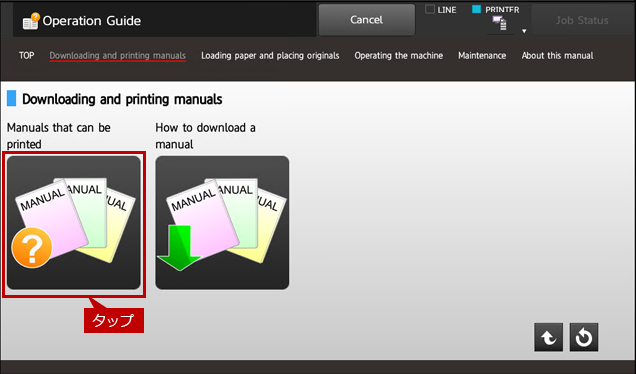Tap the Manuals that can be printed tile
This screenshot has width=636, height=374.
coord(74,223)
